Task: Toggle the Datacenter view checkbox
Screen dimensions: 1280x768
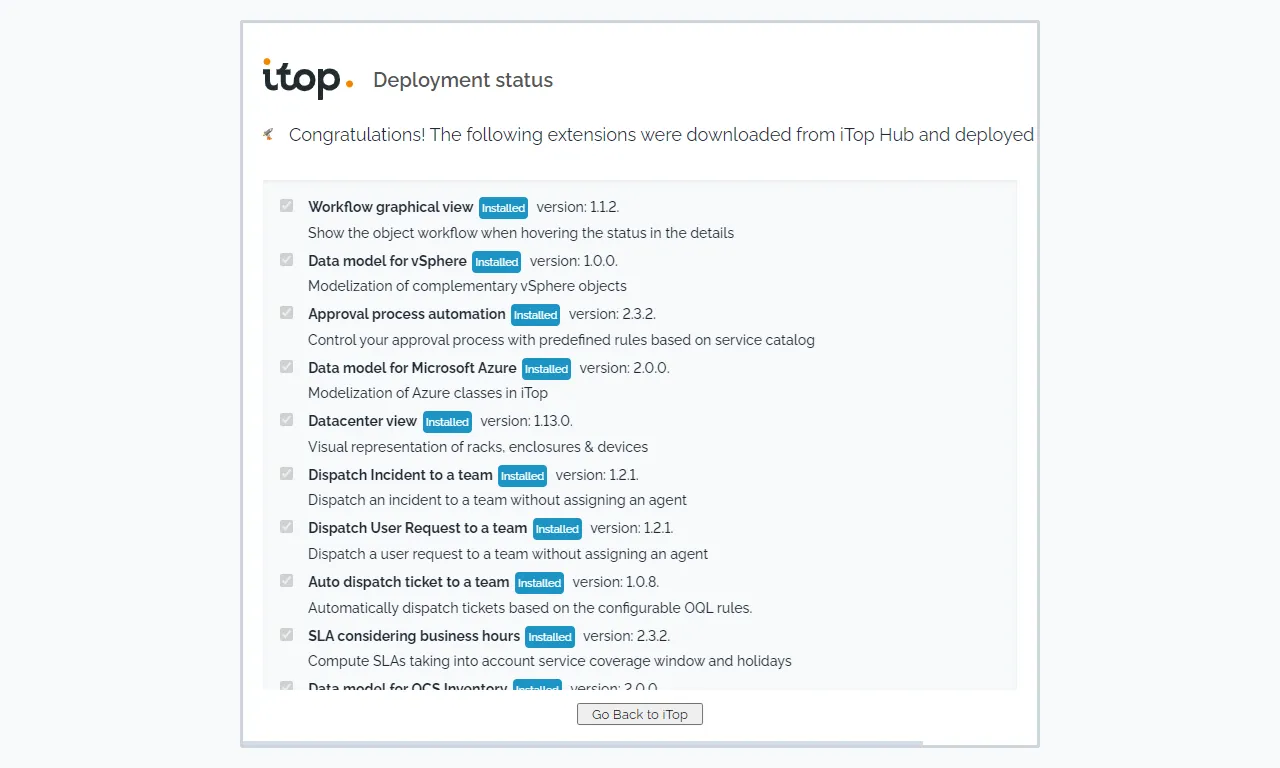Action: [x=287, y=420]
